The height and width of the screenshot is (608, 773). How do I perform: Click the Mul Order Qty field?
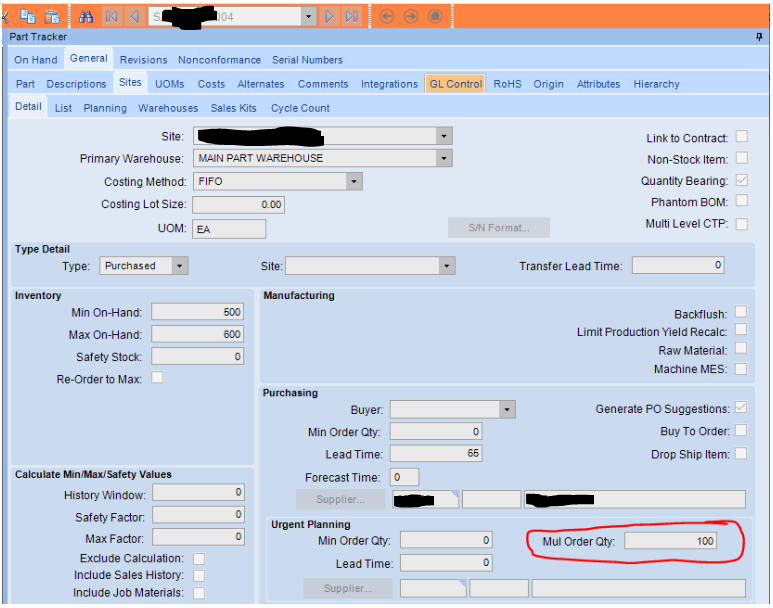(x=670, y=541)
